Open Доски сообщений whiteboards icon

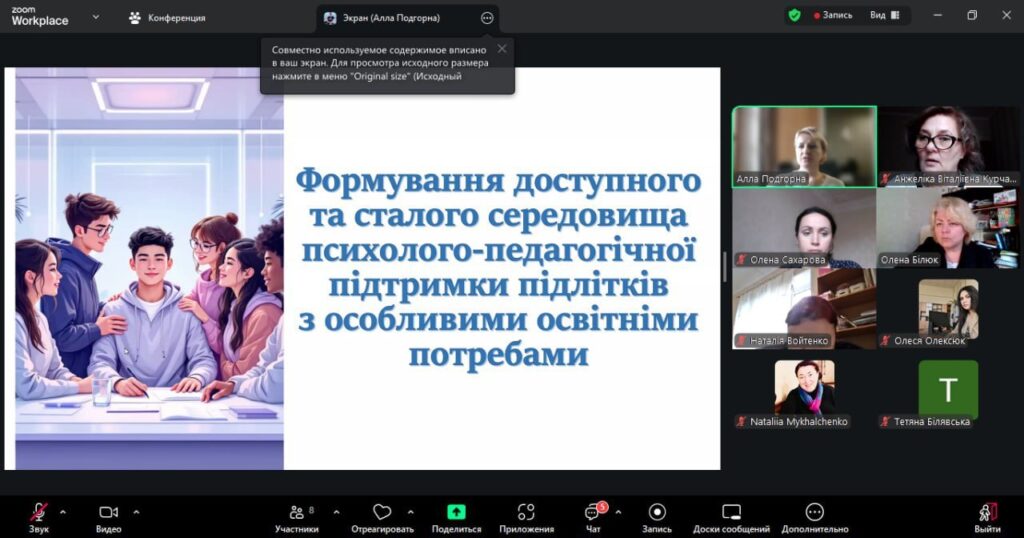(731, 512)
